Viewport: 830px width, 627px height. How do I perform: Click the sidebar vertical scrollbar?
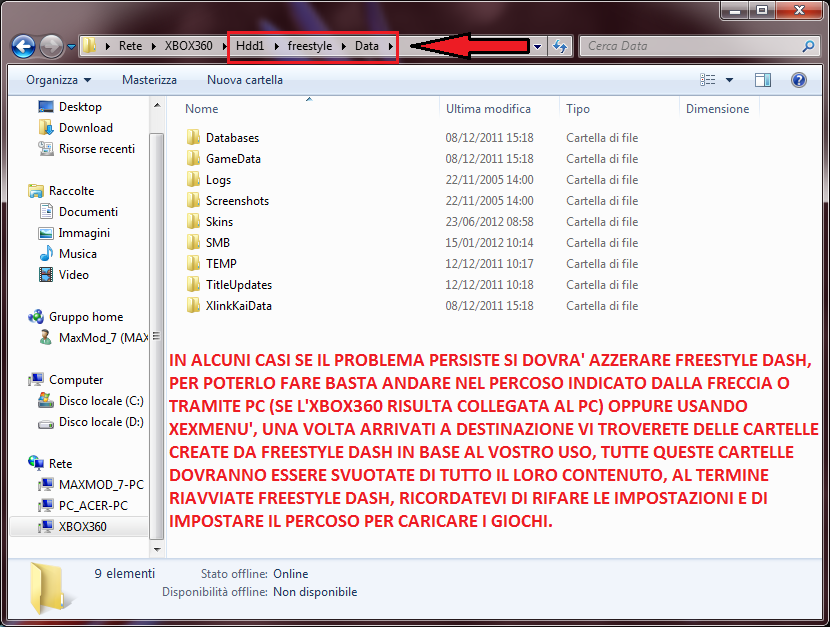click(x=157, y=300)
